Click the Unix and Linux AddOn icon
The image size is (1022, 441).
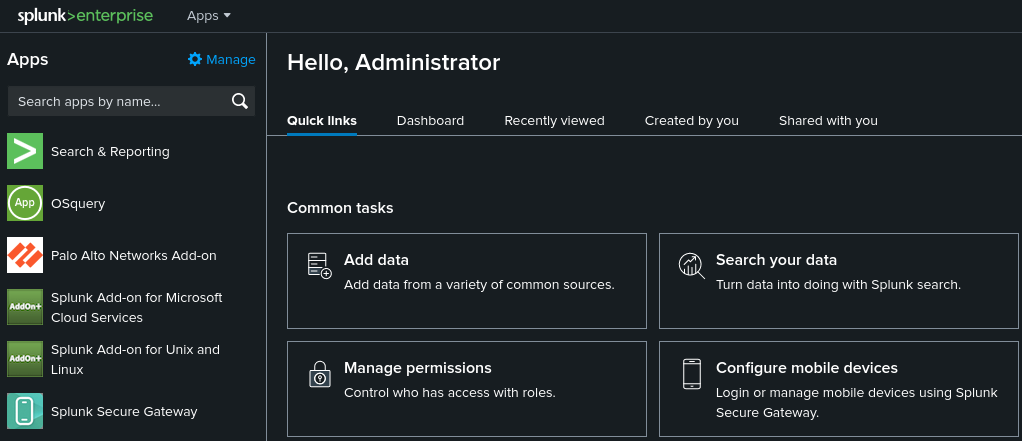[25, 359]
